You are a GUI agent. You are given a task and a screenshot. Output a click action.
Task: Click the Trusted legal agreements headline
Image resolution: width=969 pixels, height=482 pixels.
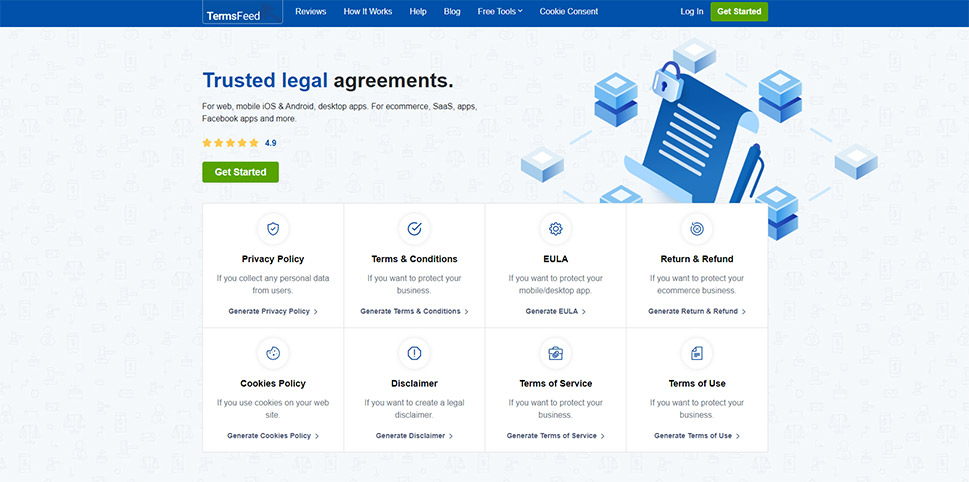pos(328,80)
